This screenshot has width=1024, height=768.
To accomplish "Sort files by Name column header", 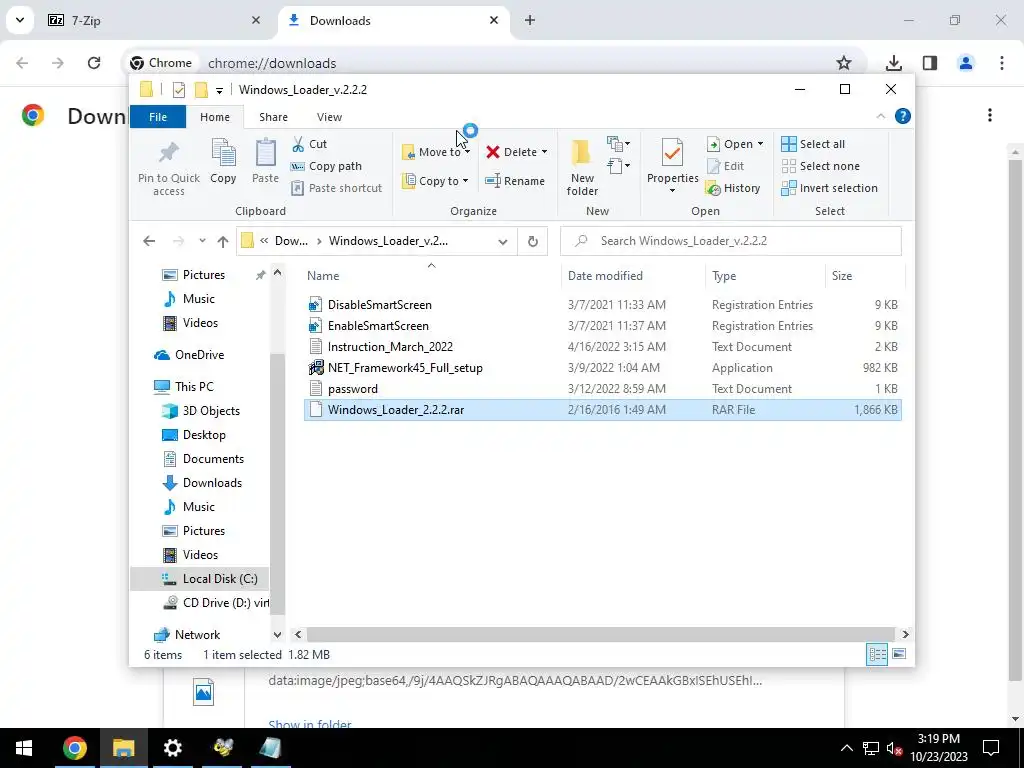I will [430, 276].
